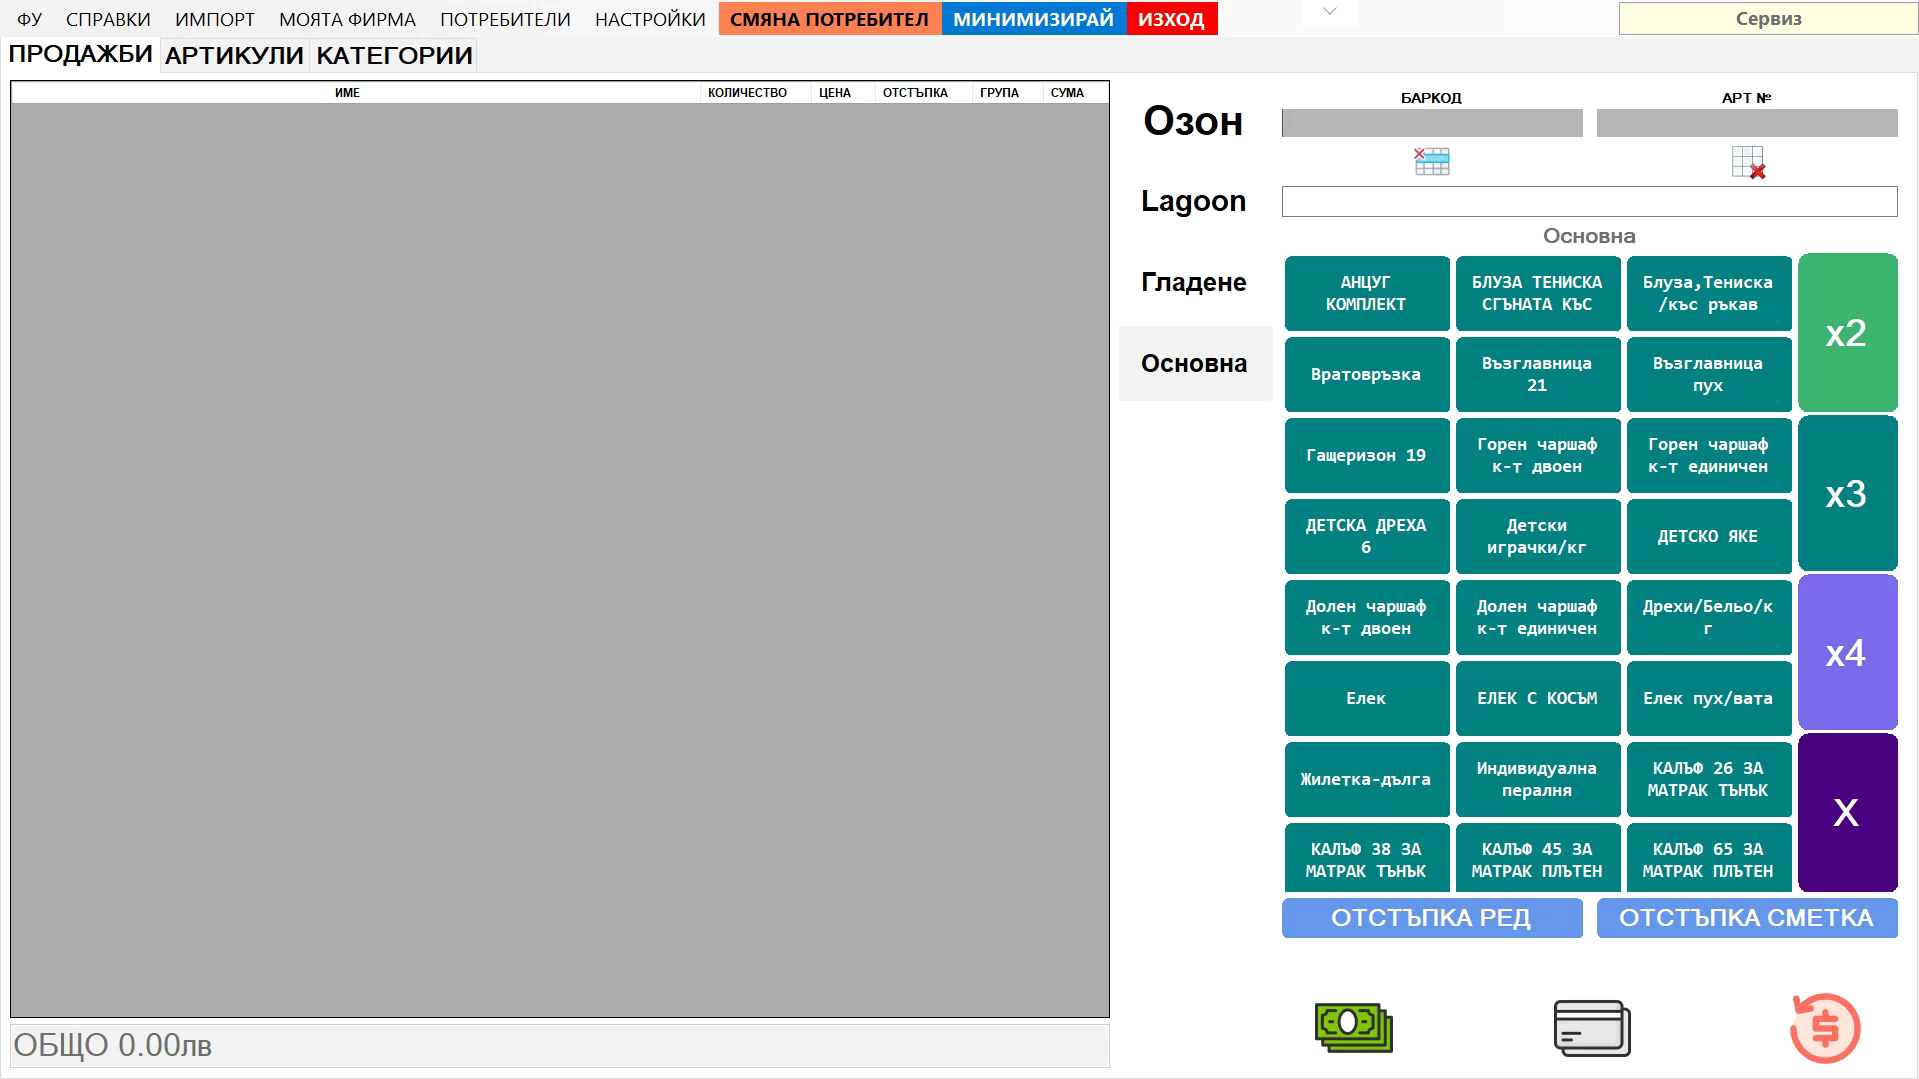Switch to the АРТИКУЛИ tab

coord(232,55)
